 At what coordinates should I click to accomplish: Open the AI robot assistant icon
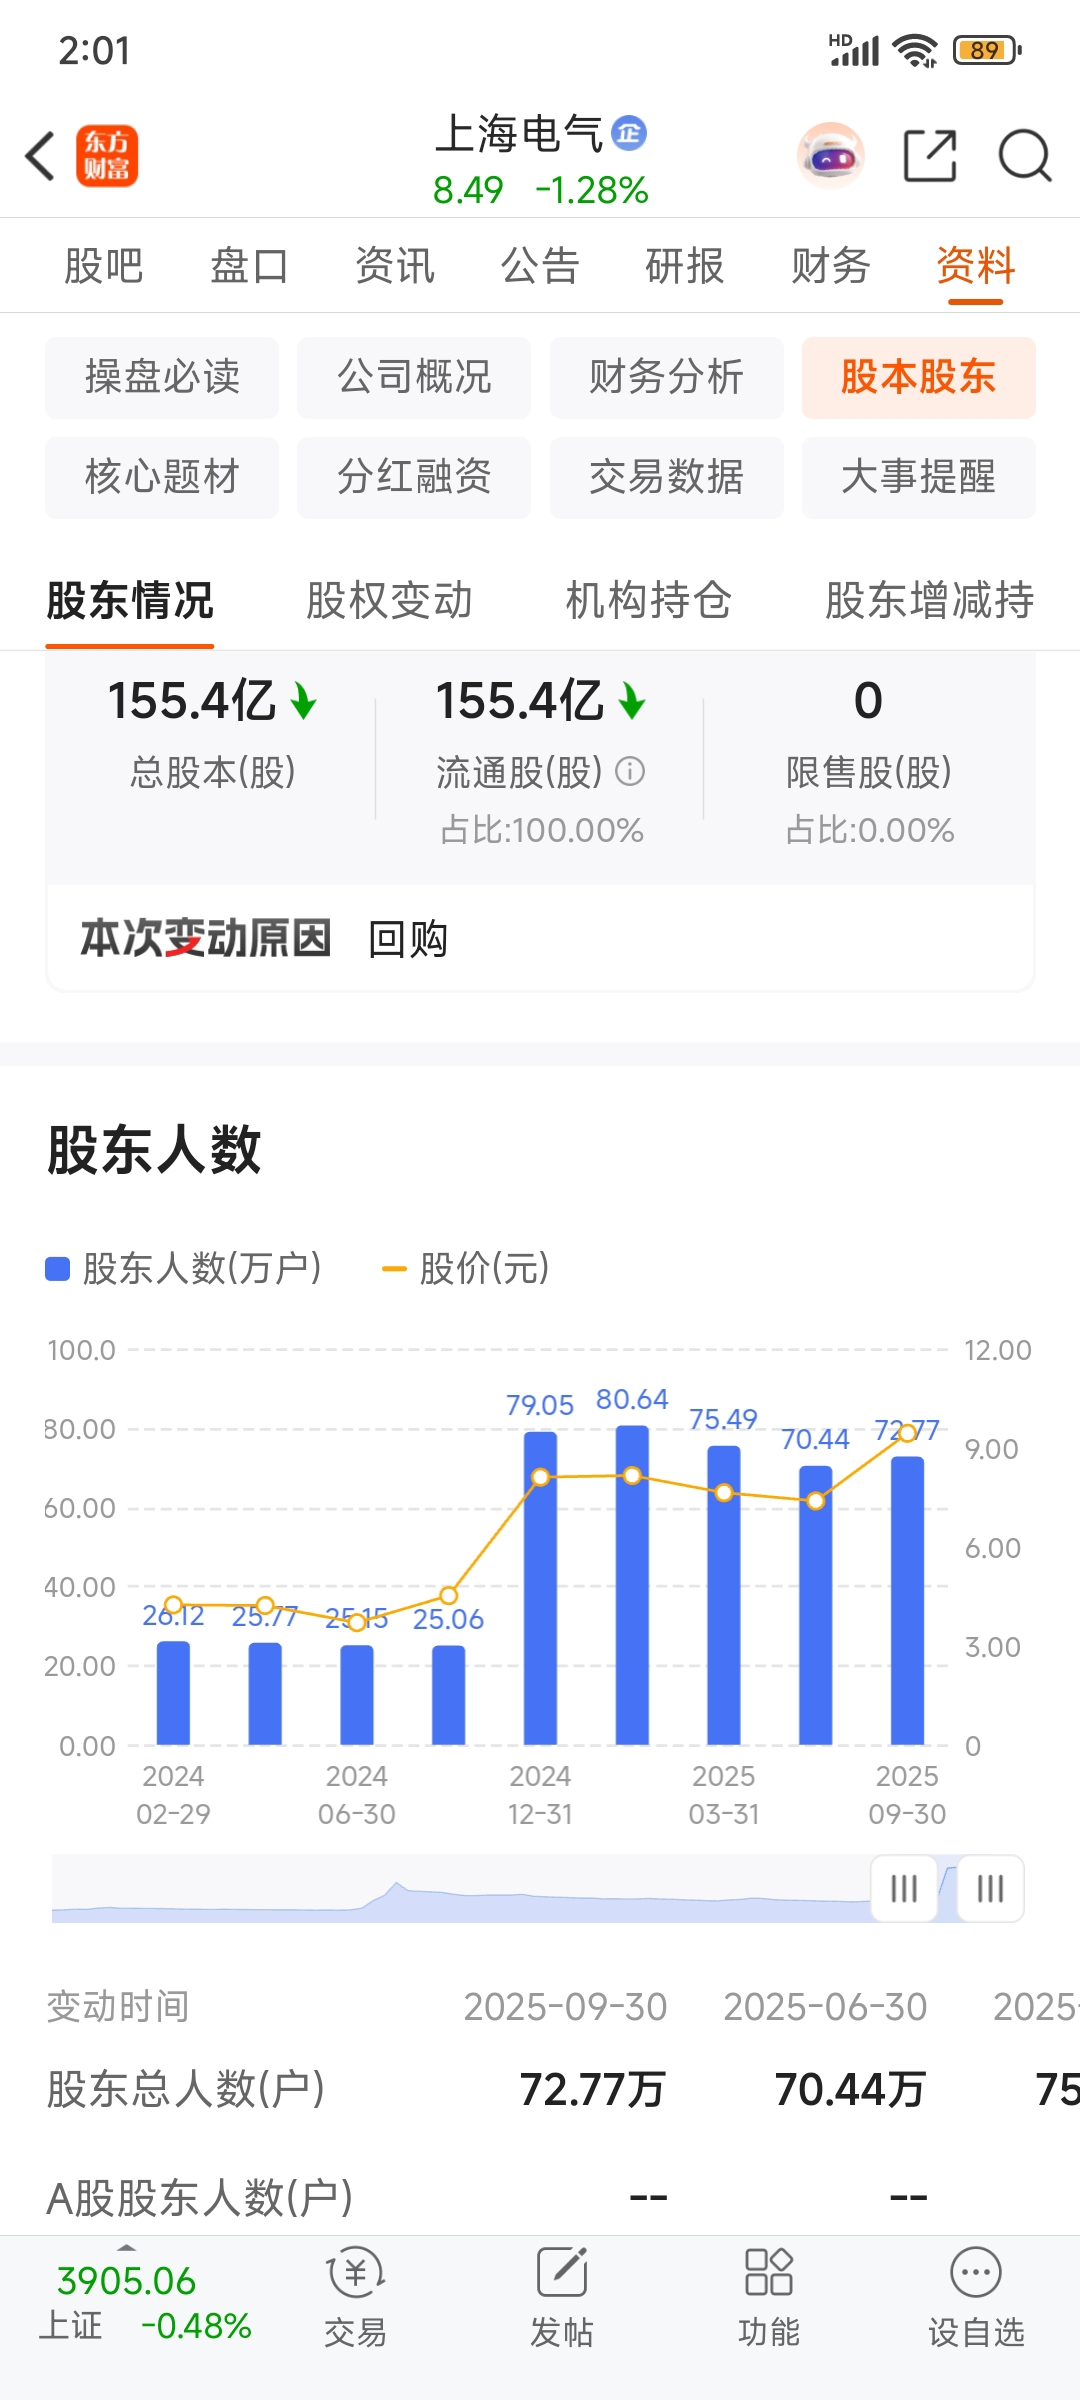(x=831, y=156)
